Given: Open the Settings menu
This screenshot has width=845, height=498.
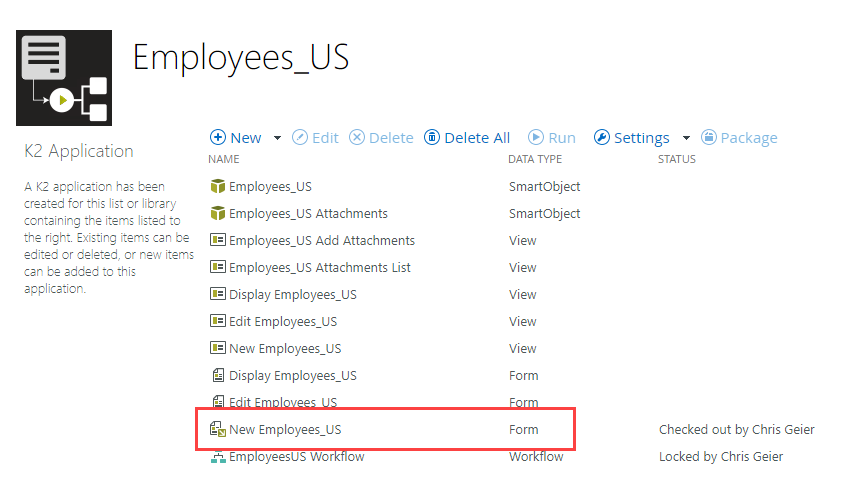Looking at the screenshot, I should pyautogui.click(x=631, y=138).
